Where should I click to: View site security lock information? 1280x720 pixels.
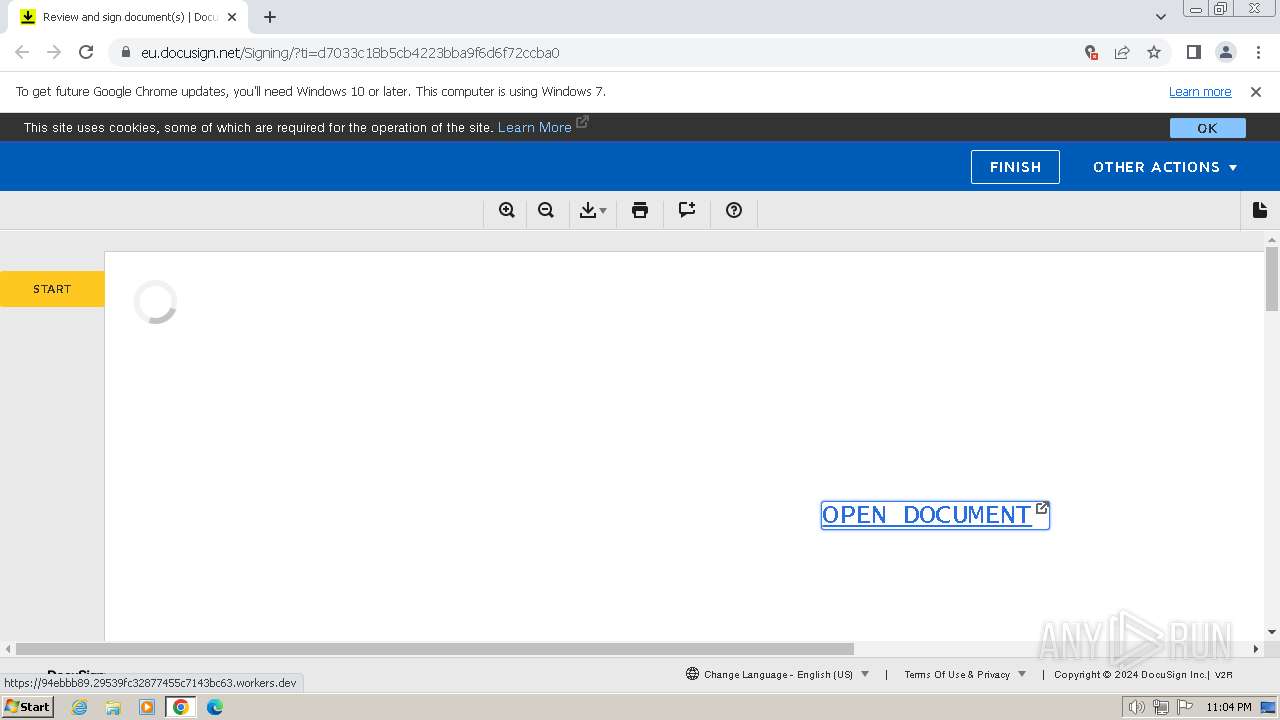125,52
